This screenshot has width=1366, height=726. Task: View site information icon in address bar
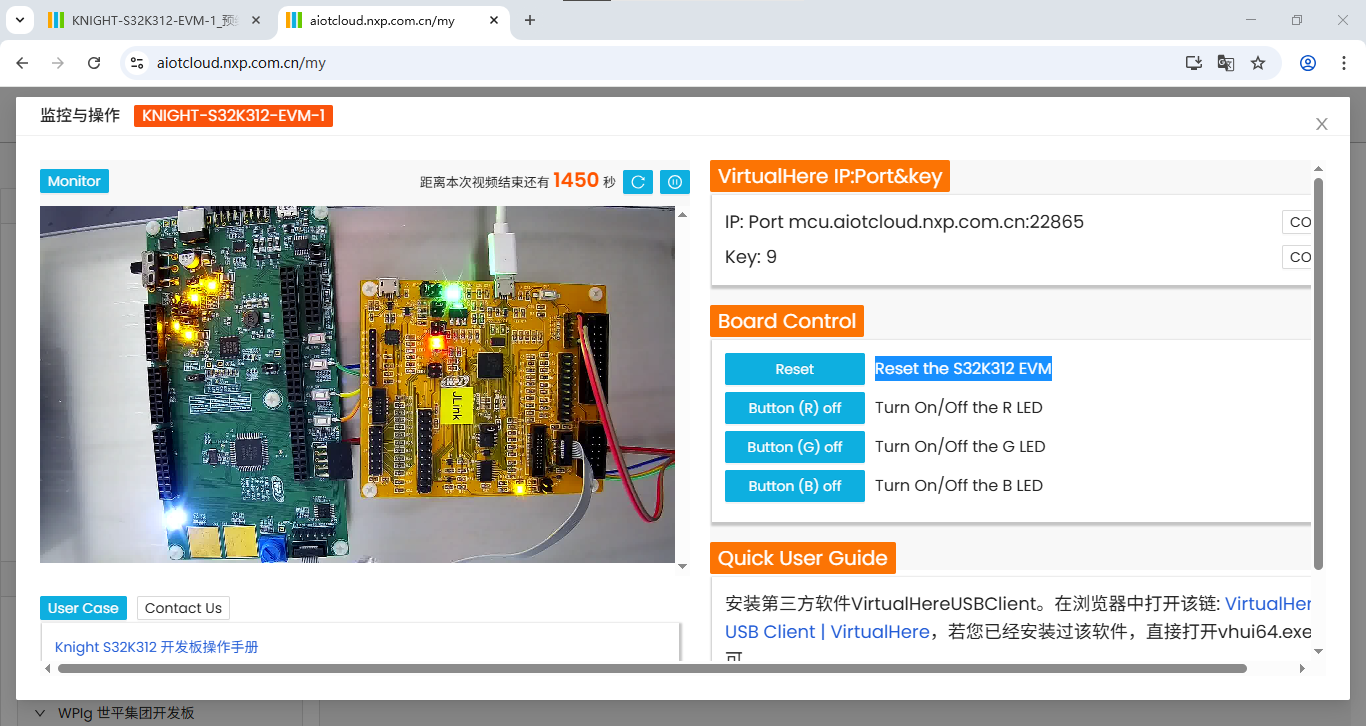coord(138,63)
